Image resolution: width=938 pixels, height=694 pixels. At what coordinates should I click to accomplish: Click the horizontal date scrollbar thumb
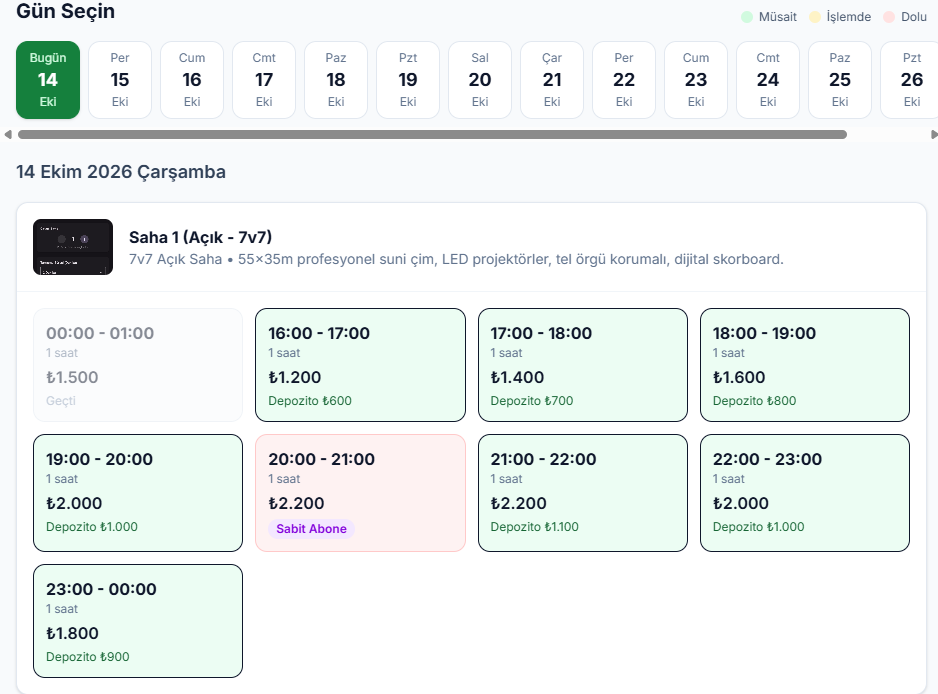pos(432,135)
